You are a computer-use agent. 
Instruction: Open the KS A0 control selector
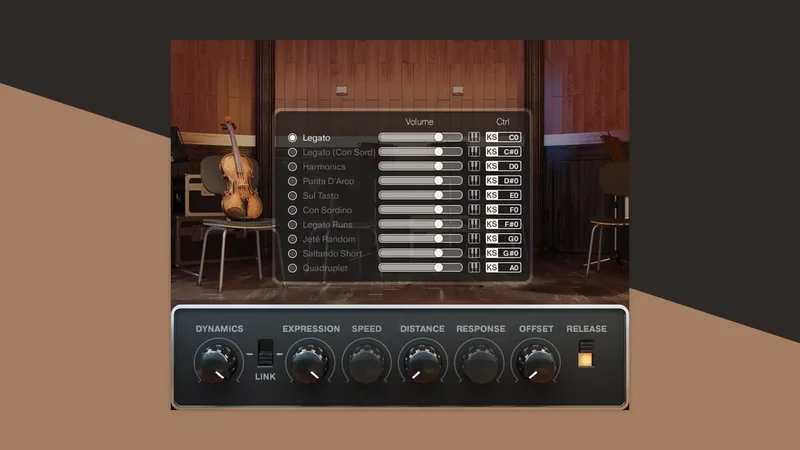[x=503, y=267]
